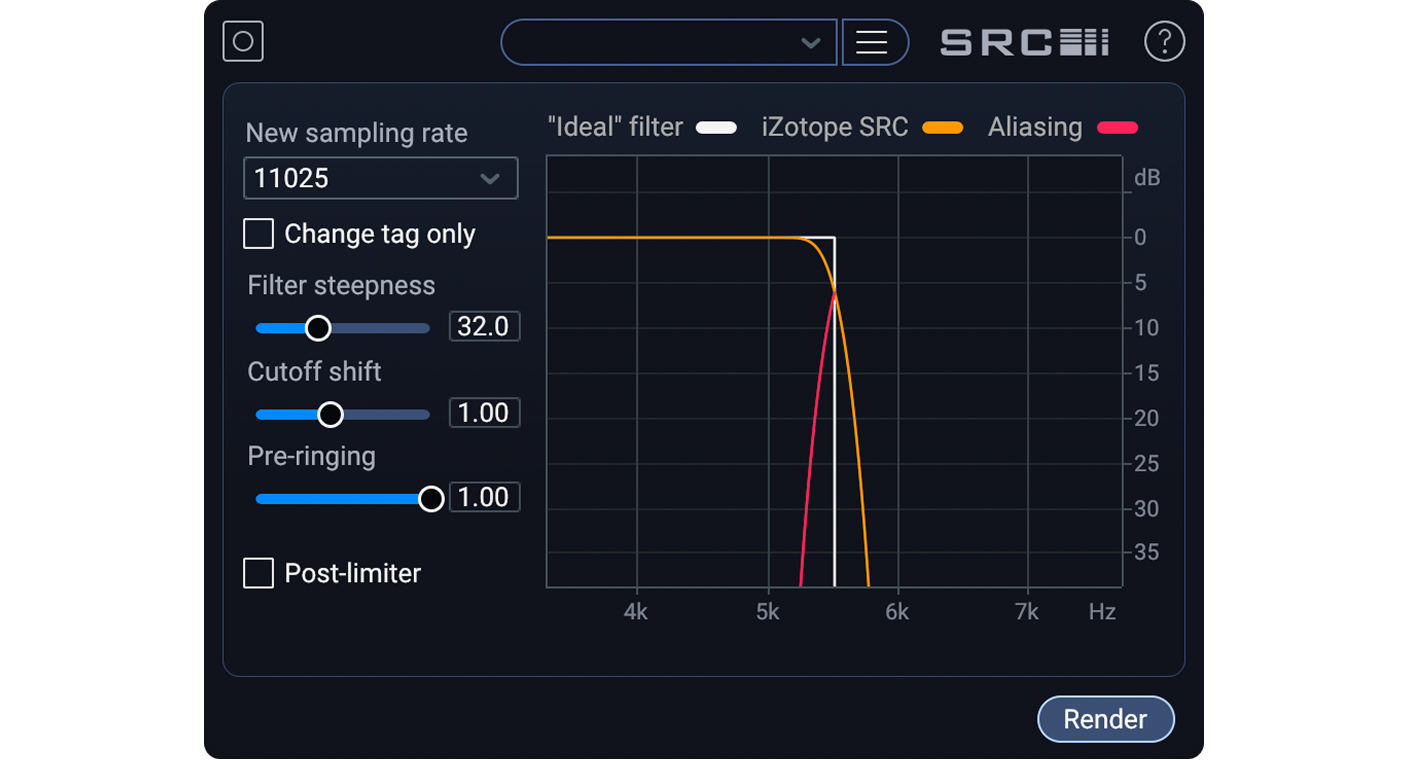
Task: Open the preset selection dropdown
Action: tap(668, 42)
